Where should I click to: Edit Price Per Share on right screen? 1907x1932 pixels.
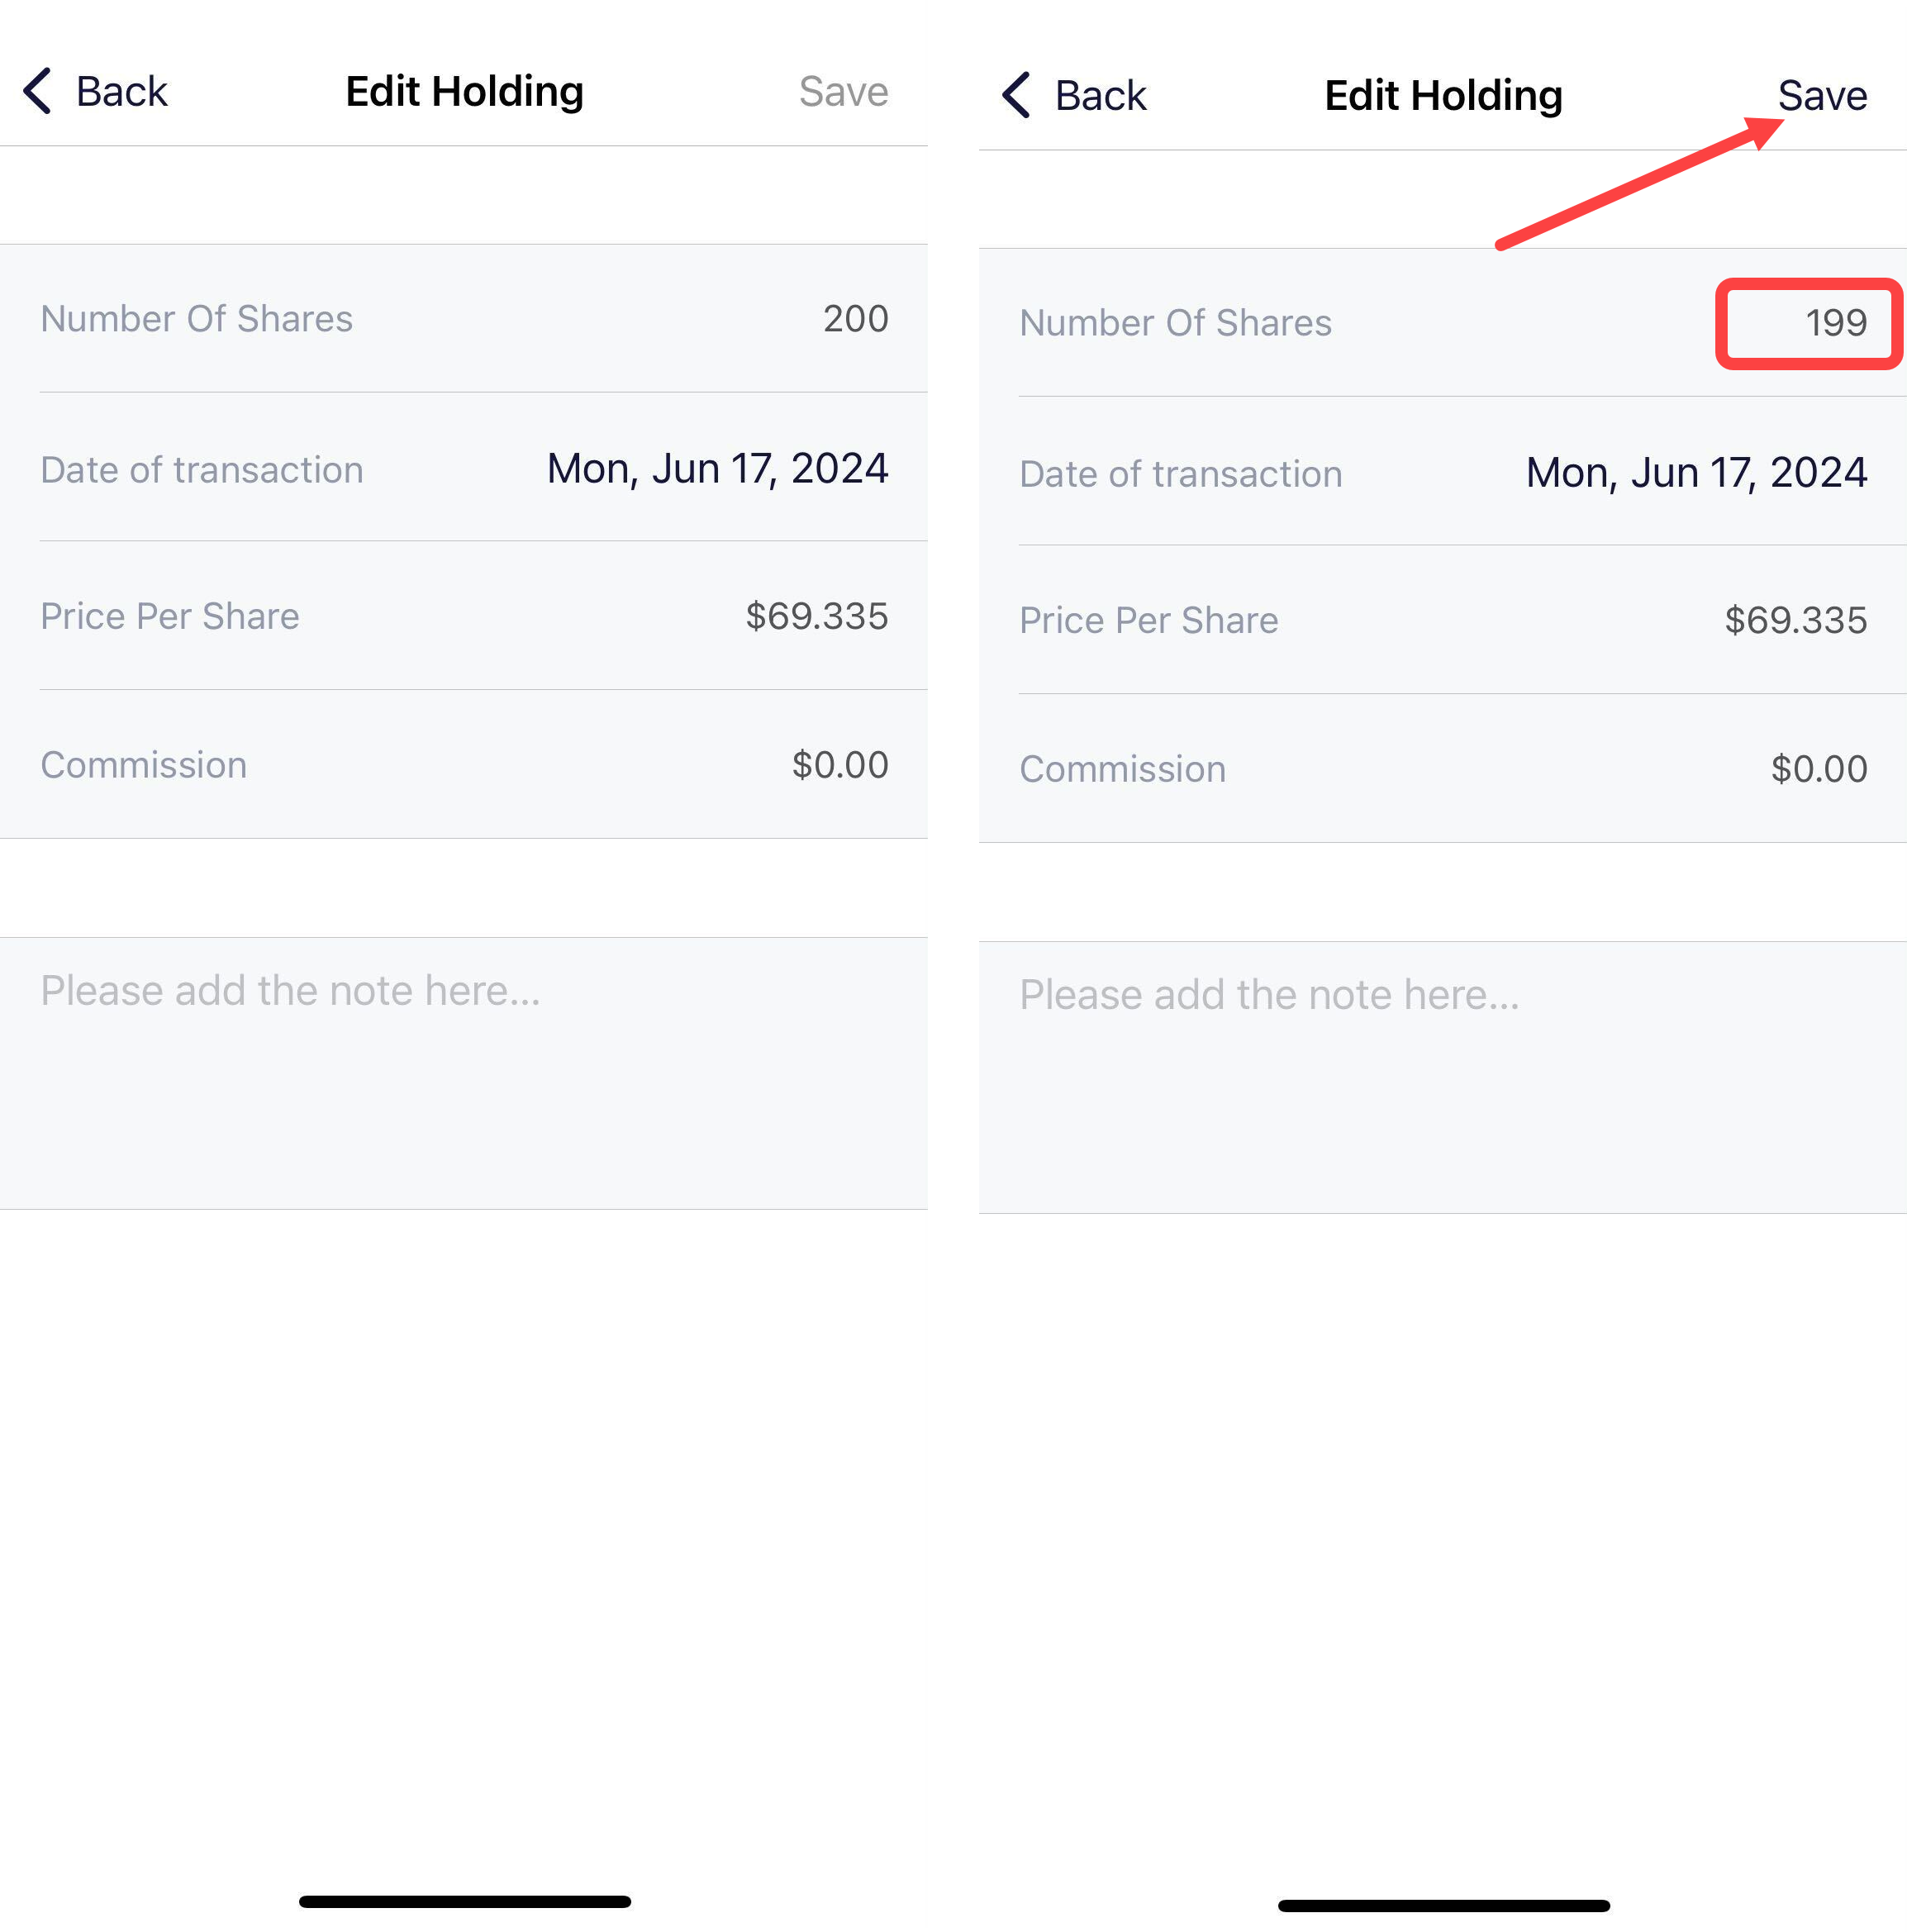point(1795,620)
